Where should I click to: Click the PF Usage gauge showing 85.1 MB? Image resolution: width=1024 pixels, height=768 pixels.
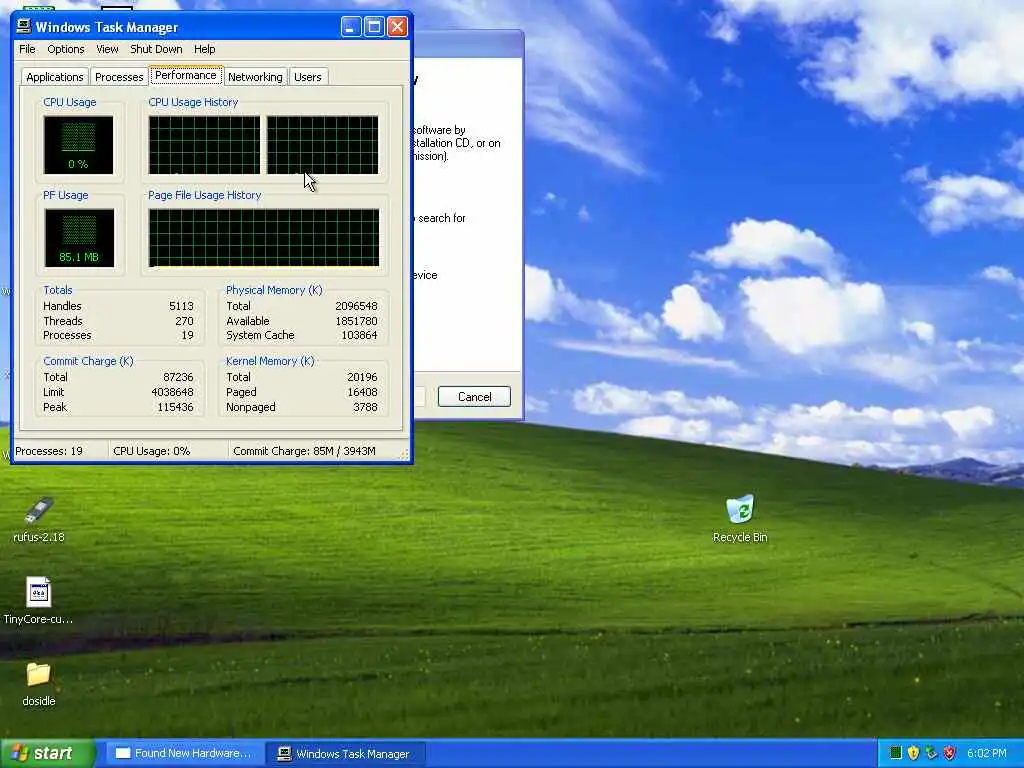79,238
